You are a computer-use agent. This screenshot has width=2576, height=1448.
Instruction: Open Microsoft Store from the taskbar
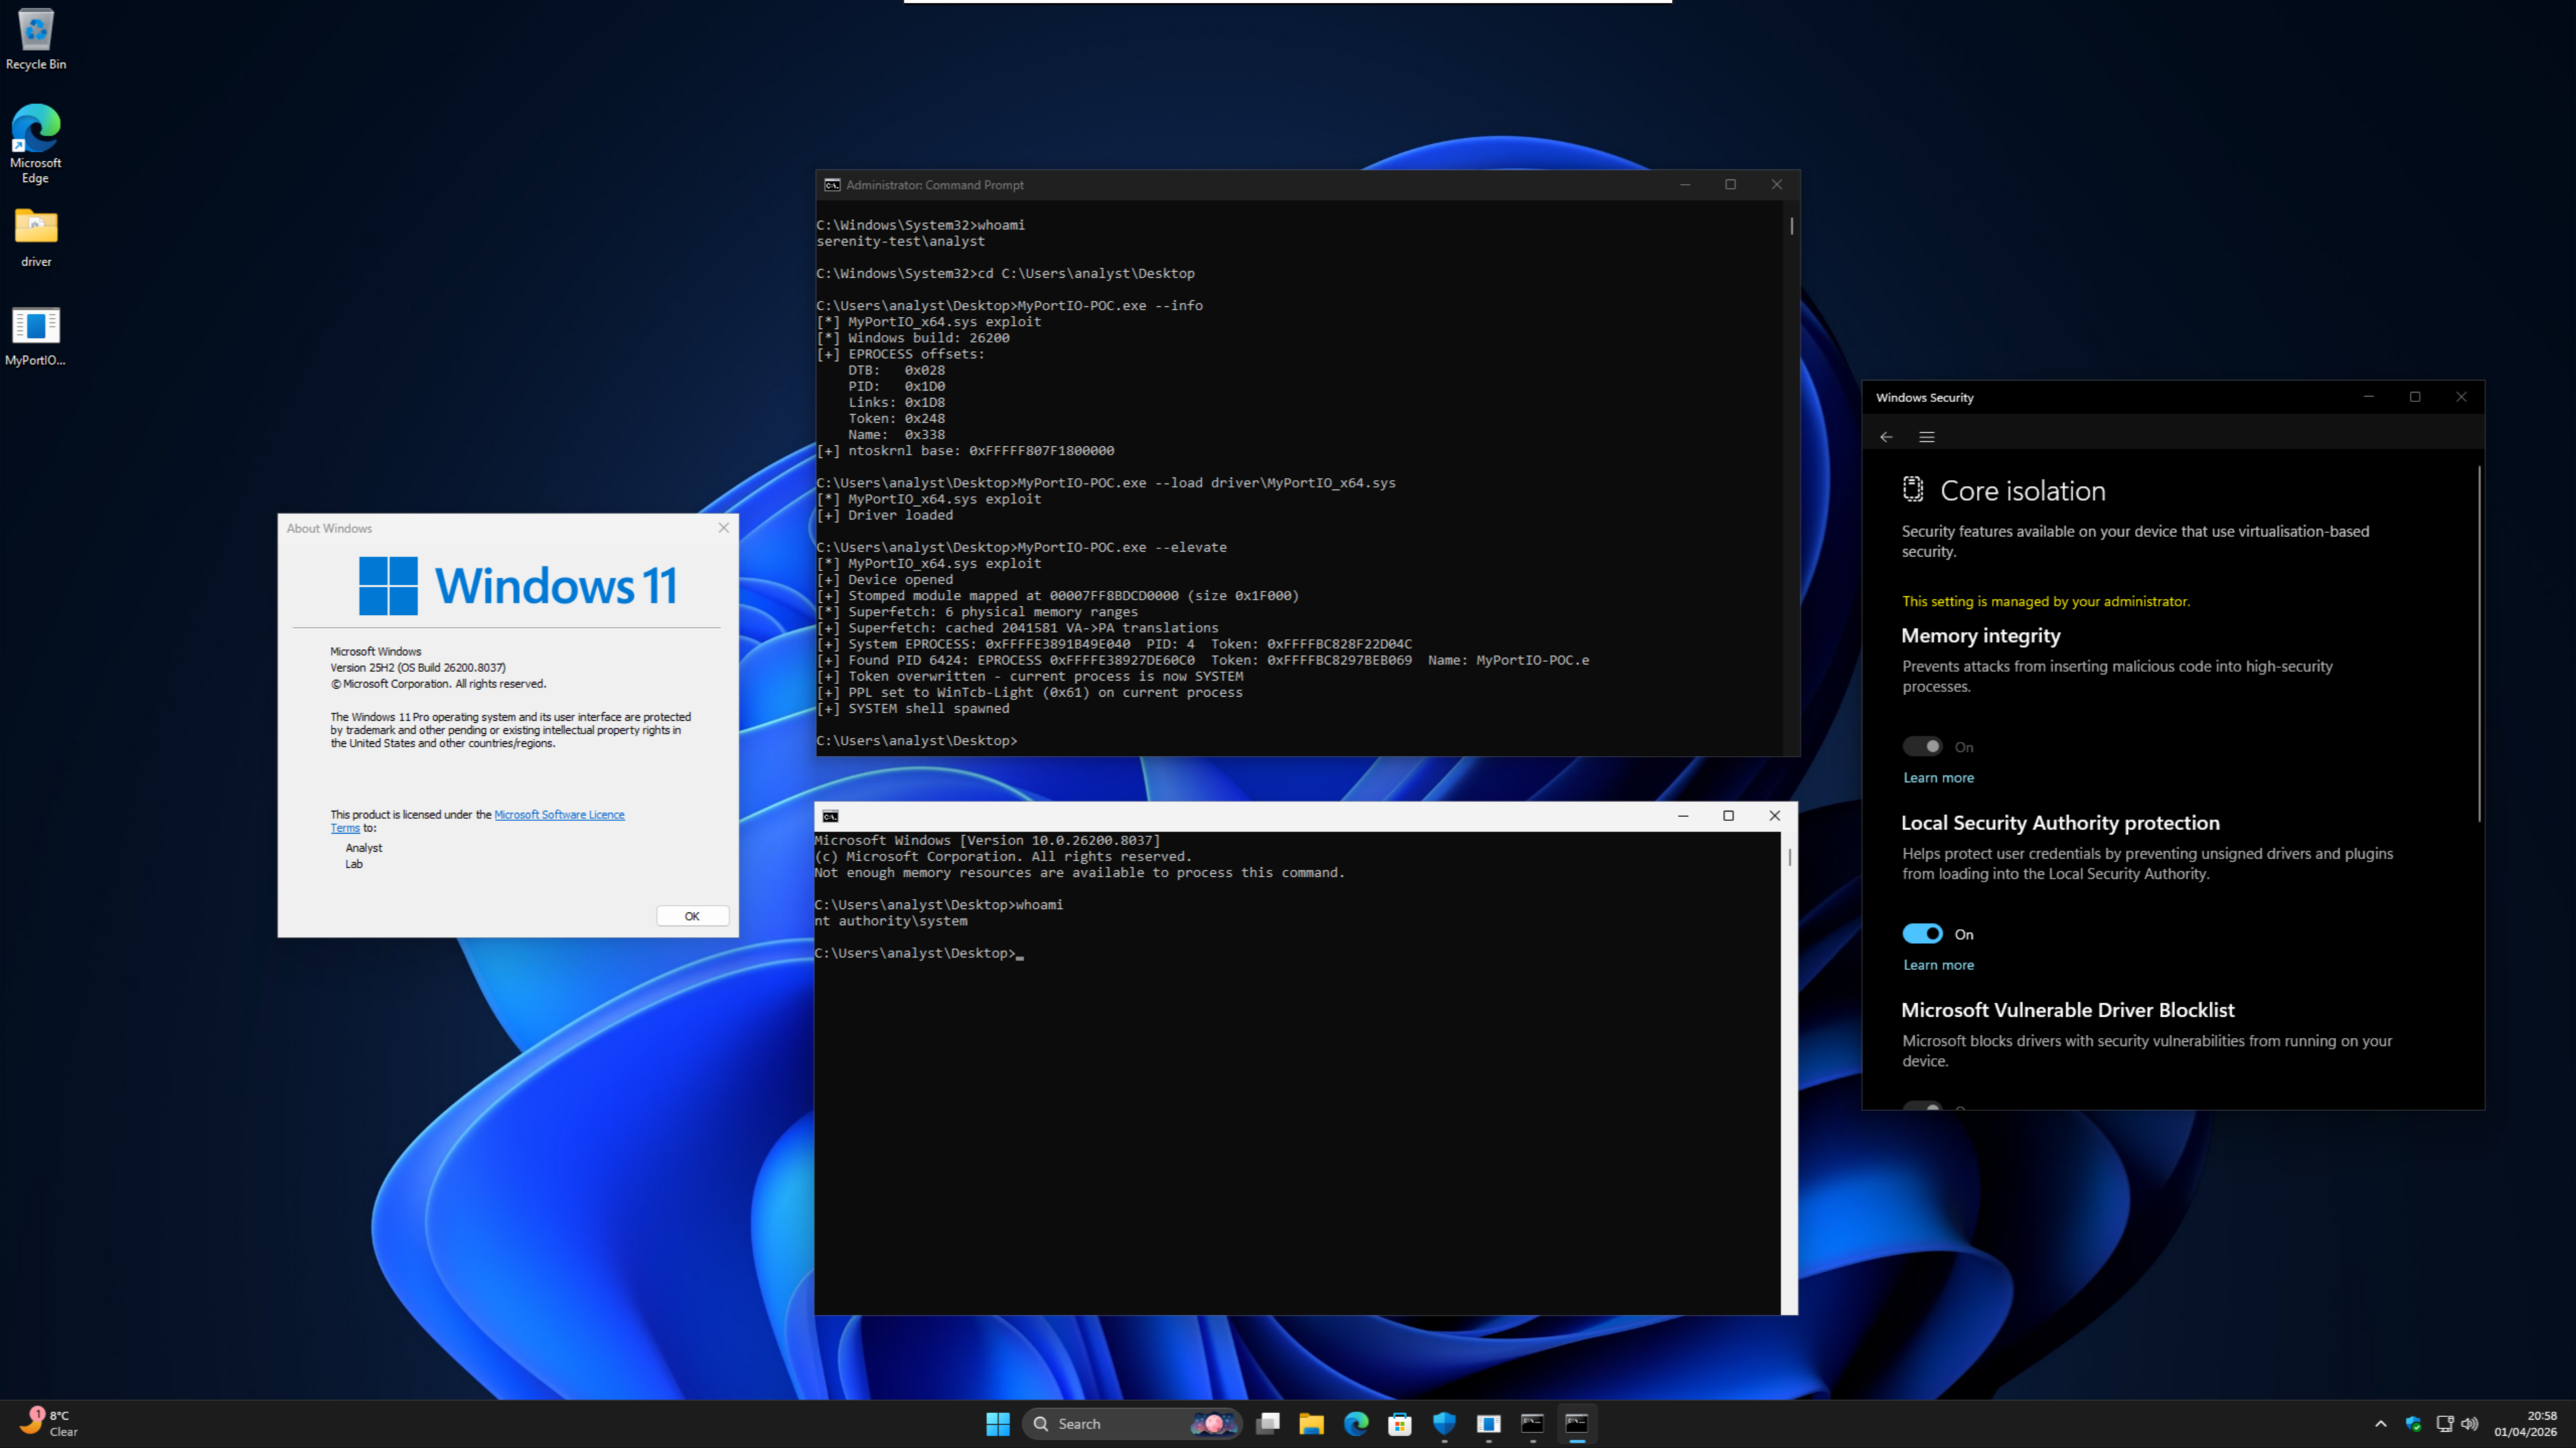click(1400, 1423)
